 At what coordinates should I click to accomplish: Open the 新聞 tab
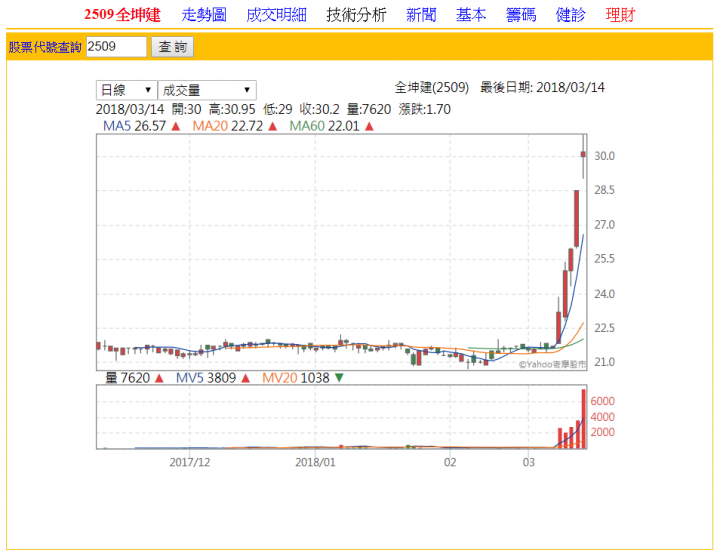(421, 15)
